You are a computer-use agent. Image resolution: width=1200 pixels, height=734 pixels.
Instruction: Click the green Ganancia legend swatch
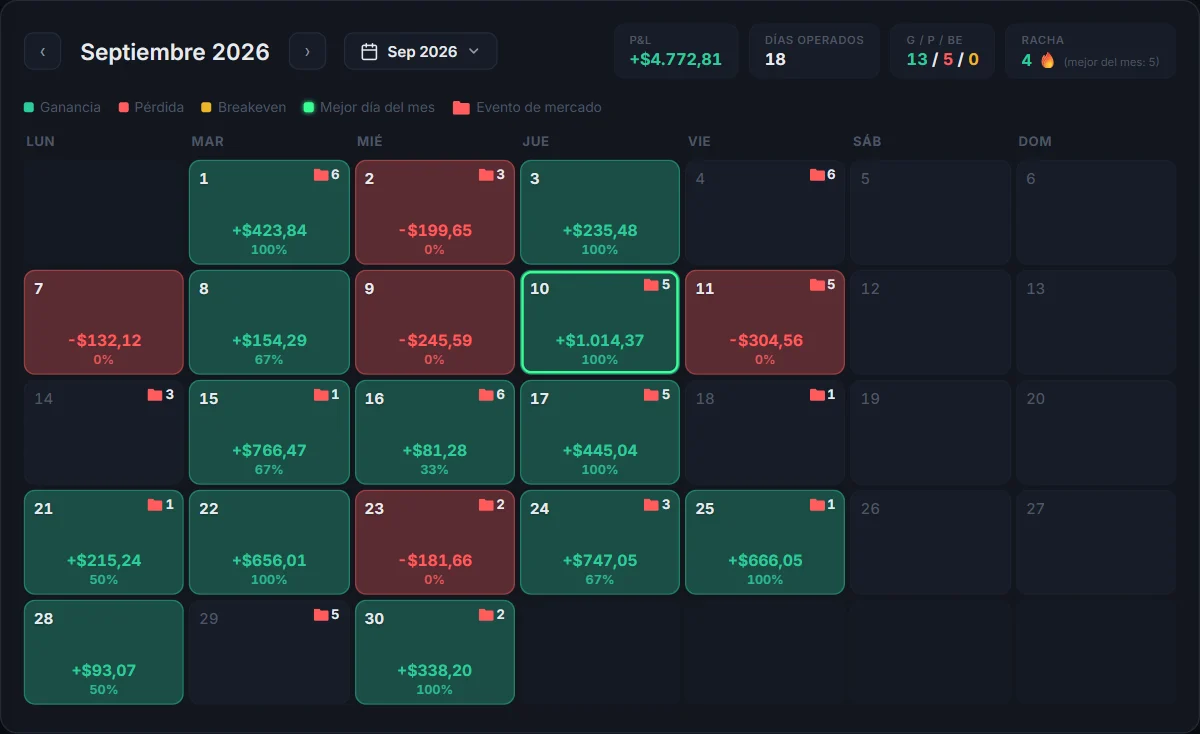point(29,107)
